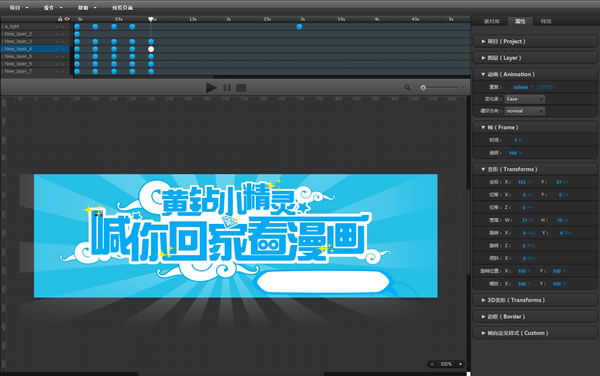Image resolution: width=600 pixels, height=376 pixels.
Task: Zoom in canvas with plus button
Action: click(460, 364)
